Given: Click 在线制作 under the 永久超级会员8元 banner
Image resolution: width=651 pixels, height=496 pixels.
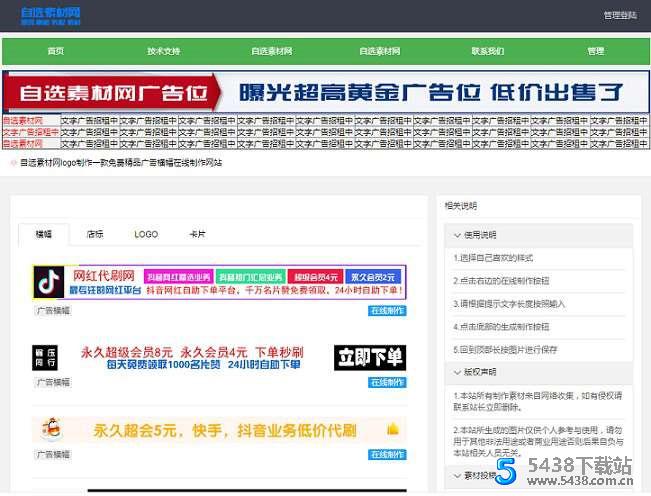Looking at the screenshot, I should 387,383.
